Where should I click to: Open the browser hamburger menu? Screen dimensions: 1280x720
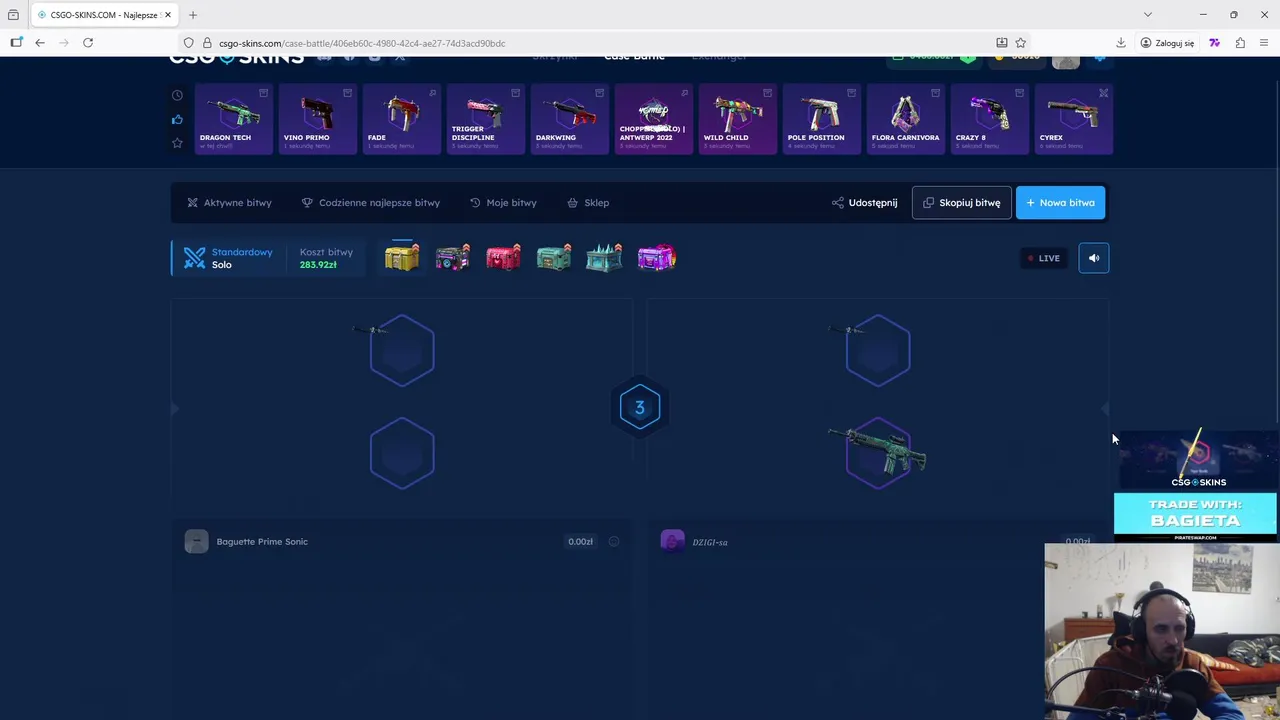pos(1264,43)
